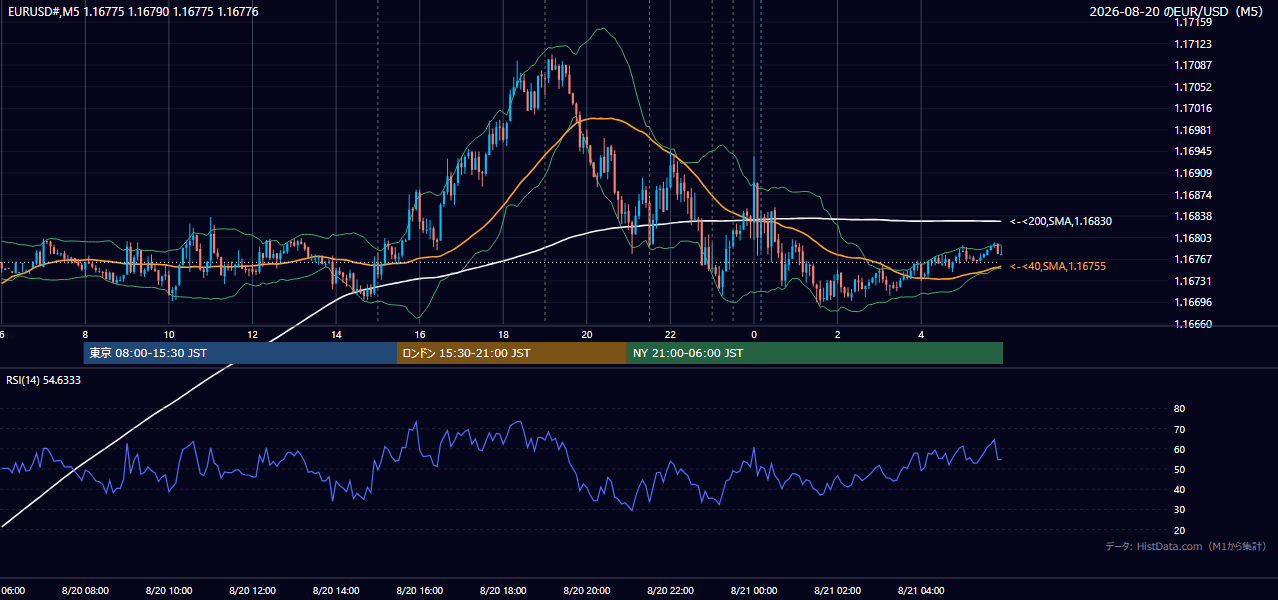Click the bottom time label 8/20 16:00
This screenshot has height=600, width=1278.
coord(420,591)
